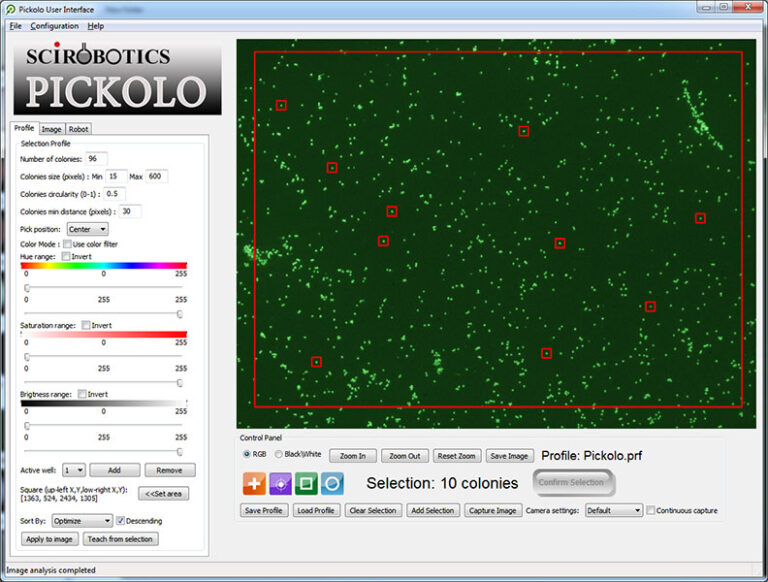Switch to the Image tab
768x582 pixels.
coord(51,129)
